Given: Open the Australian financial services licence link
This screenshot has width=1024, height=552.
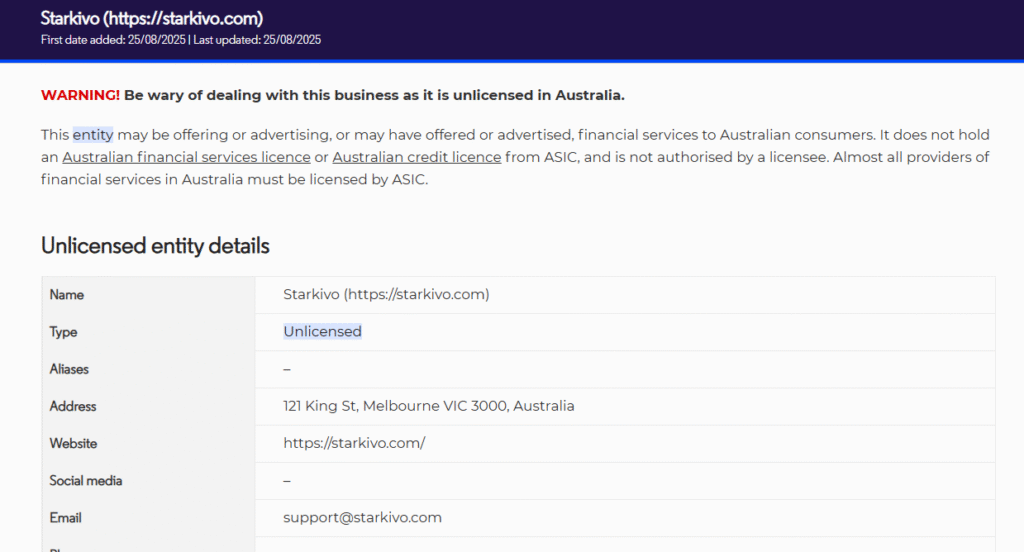Looking at the screenshot, I should click(186, 157).
